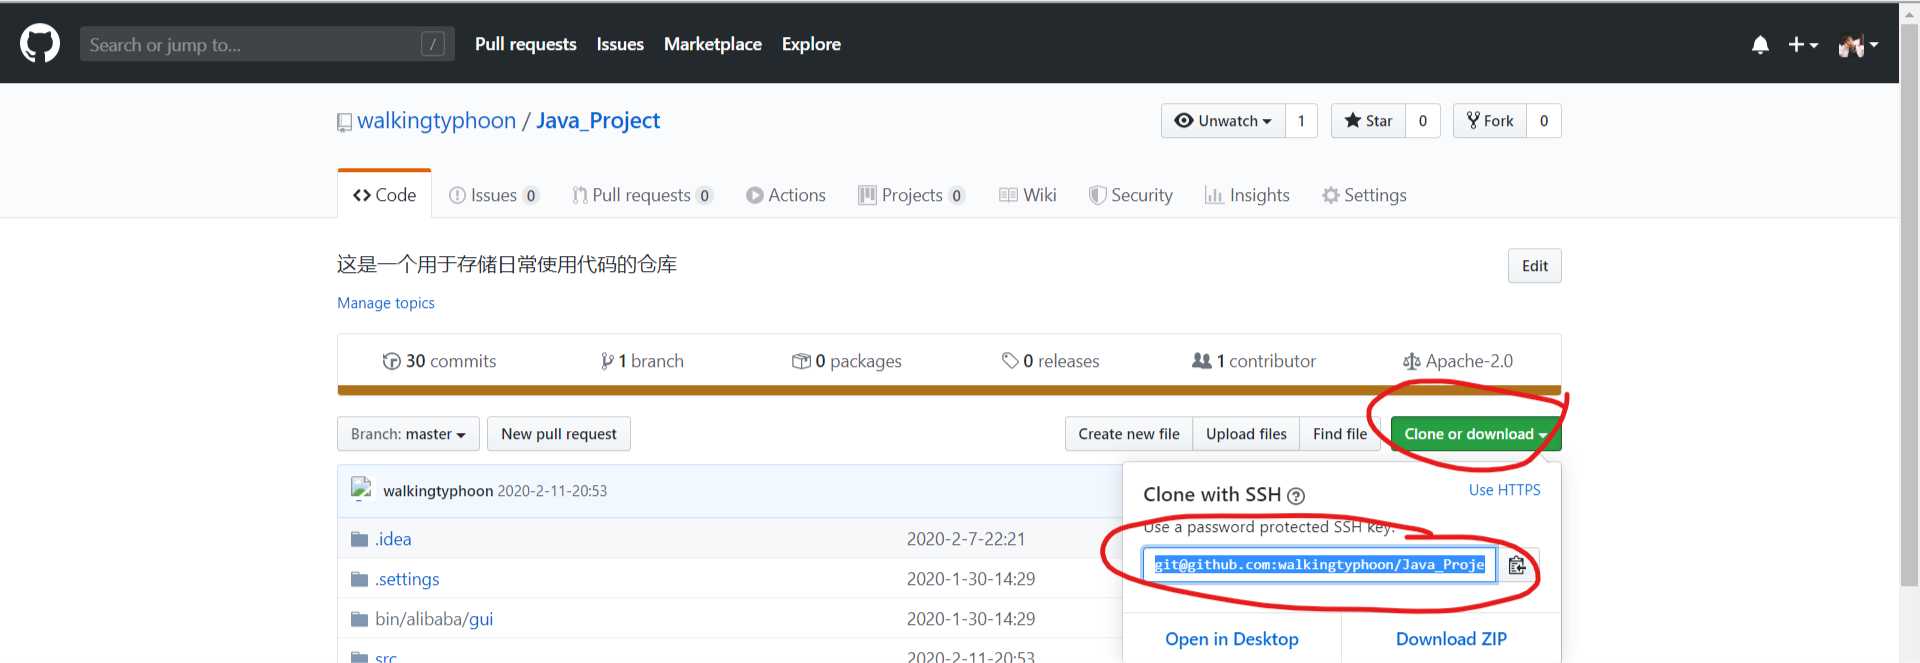Click the GitHub Octocat logo

coord(40,44)
